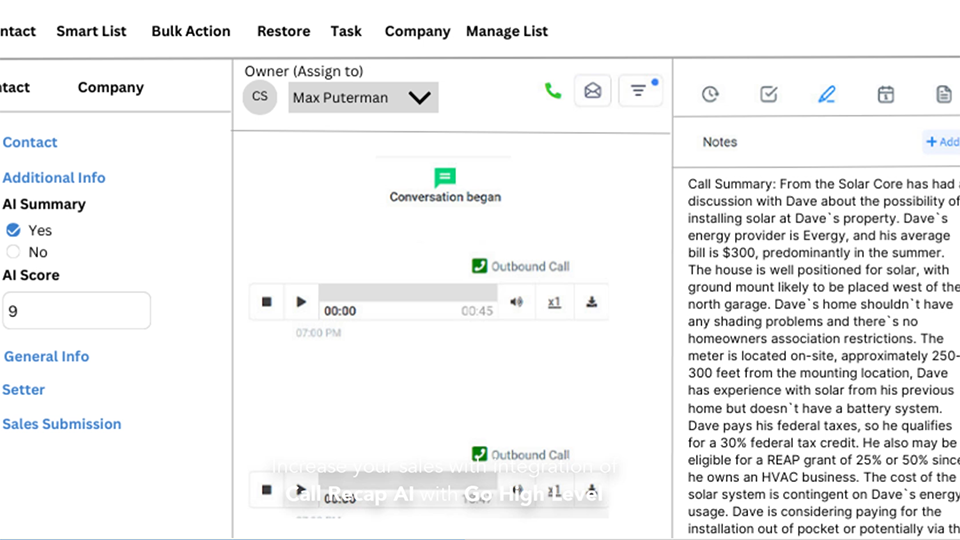Click the Conversation began chat icon
Image resolution: width=960 pixels, height=540 pixels.
tap(445, 178)
